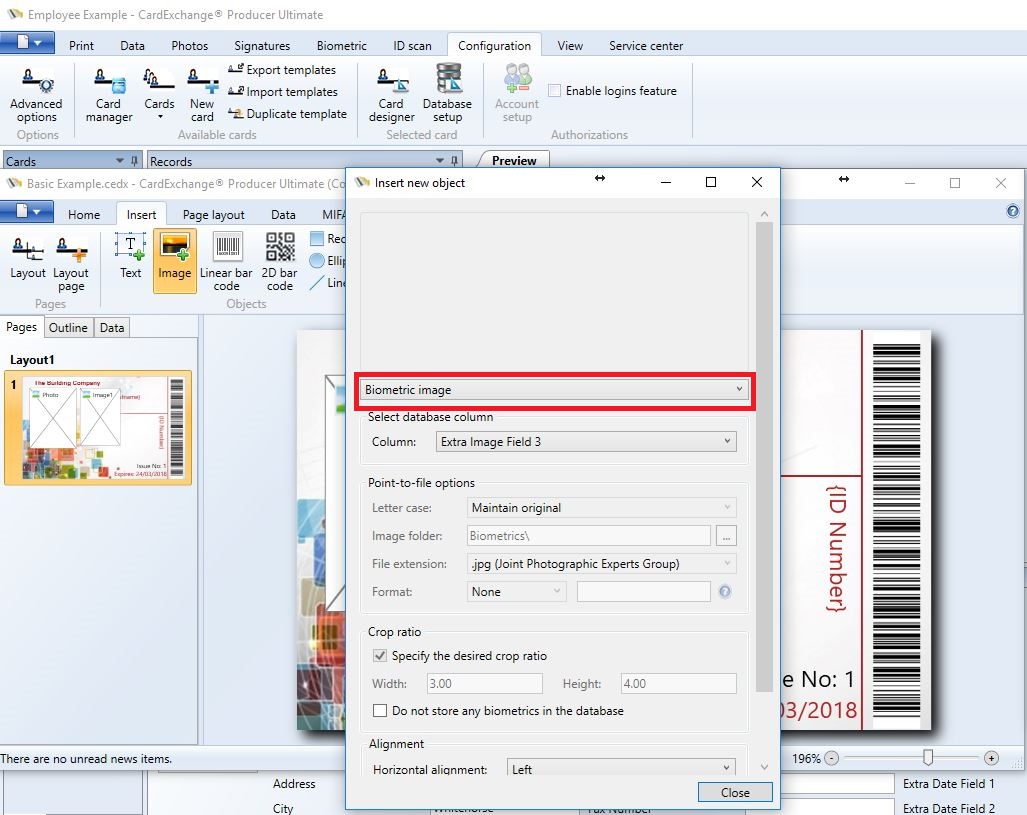Click Duplicate template
The width and height of the screenshot is (1027, 815).
(288, 113)
